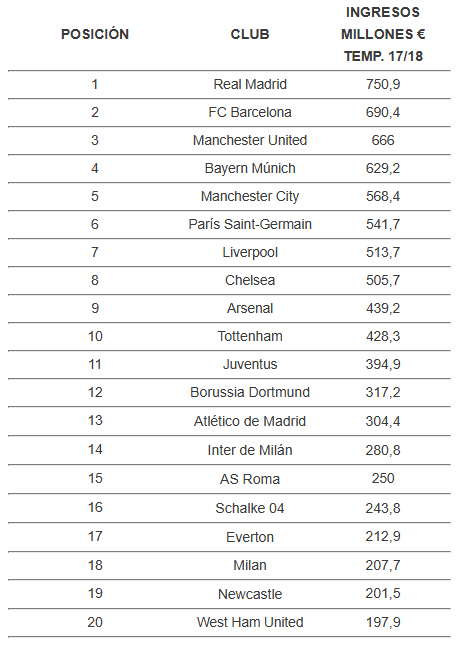Select the Manchester United row name
Image resolution: width=458 pixels, height=647 pixels.
250,140
